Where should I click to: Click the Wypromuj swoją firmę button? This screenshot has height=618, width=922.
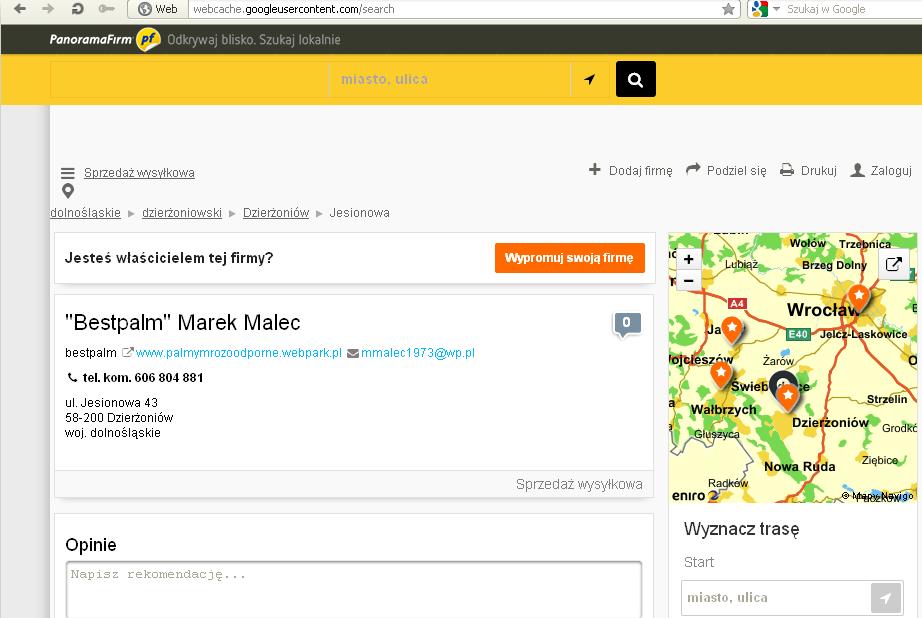tap(569, 258)
